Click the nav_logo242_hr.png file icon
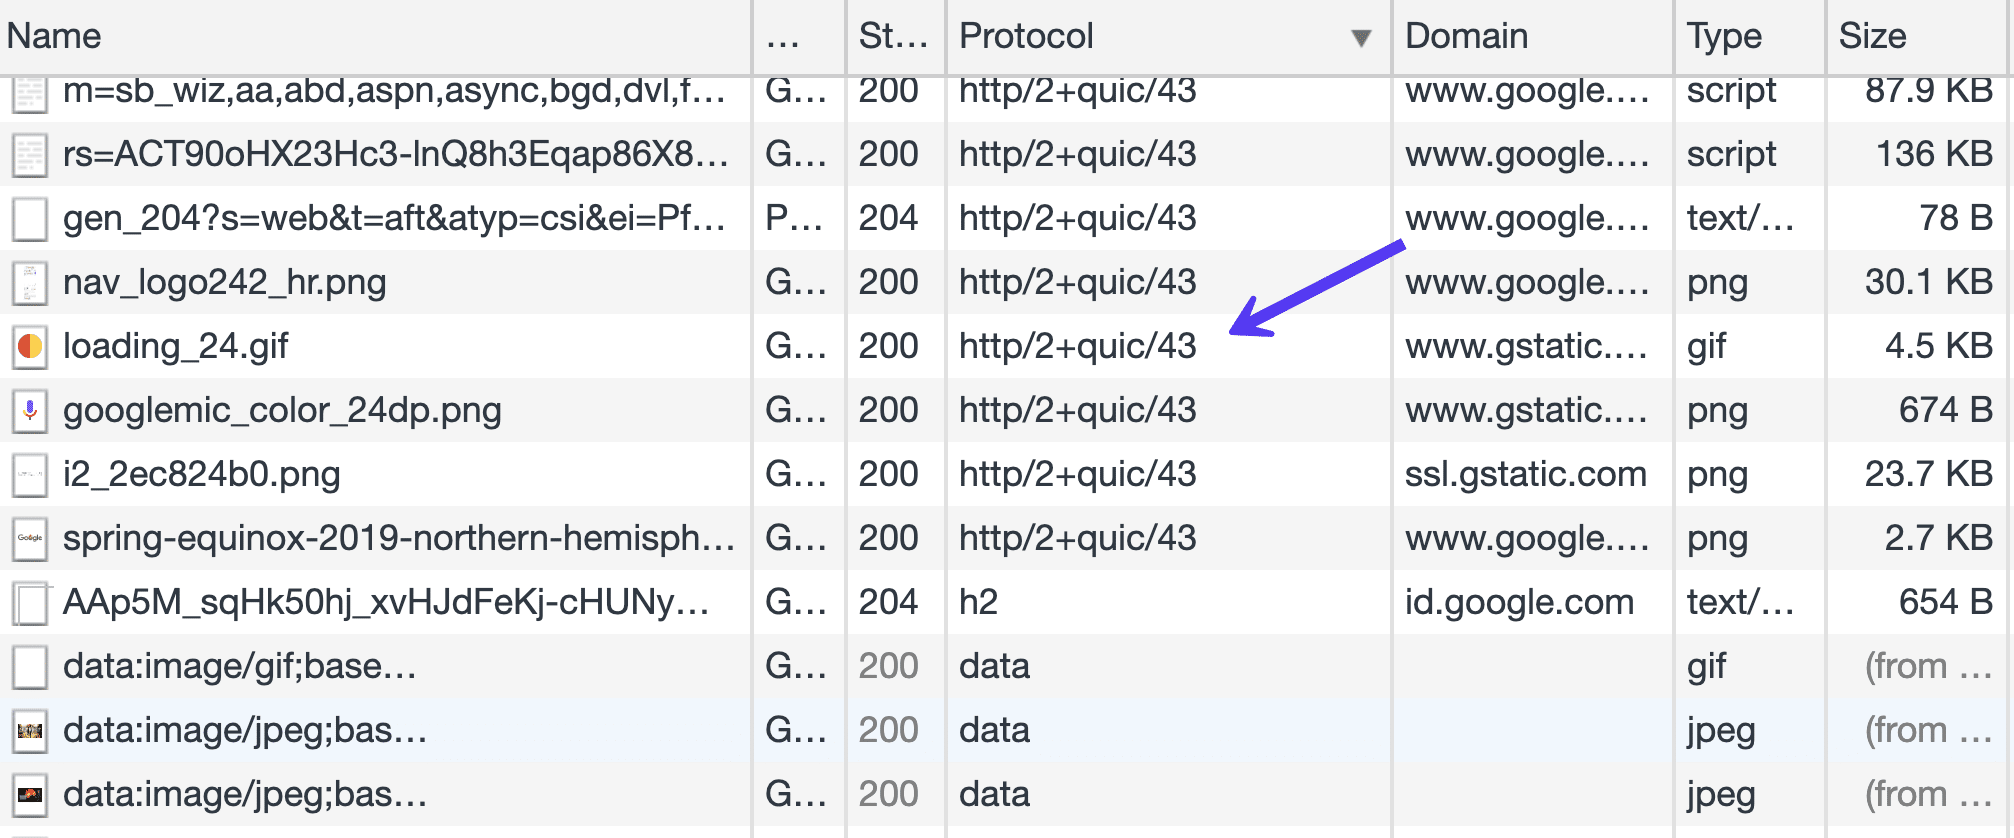Viewport: 2014px width, 838px height. 29,282
